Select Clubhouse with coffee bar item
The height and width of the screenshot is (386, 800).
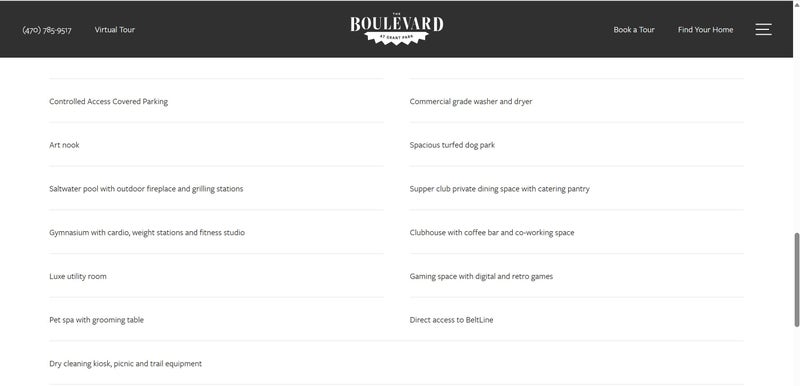tap(492, 233)
